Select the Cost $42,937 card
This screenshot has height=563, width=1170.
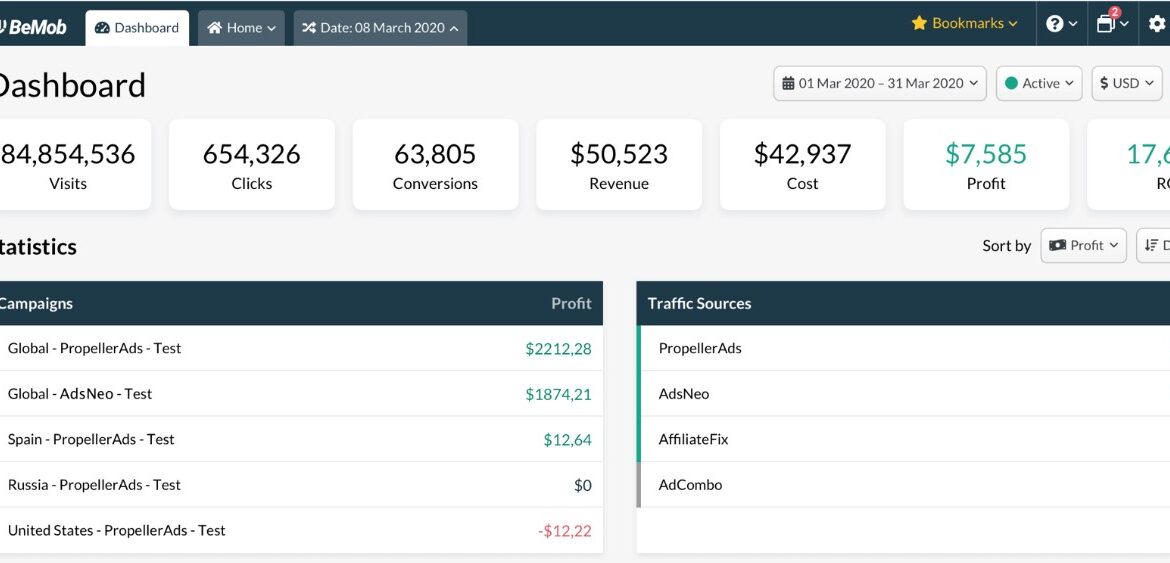click(x=802, y=165)
